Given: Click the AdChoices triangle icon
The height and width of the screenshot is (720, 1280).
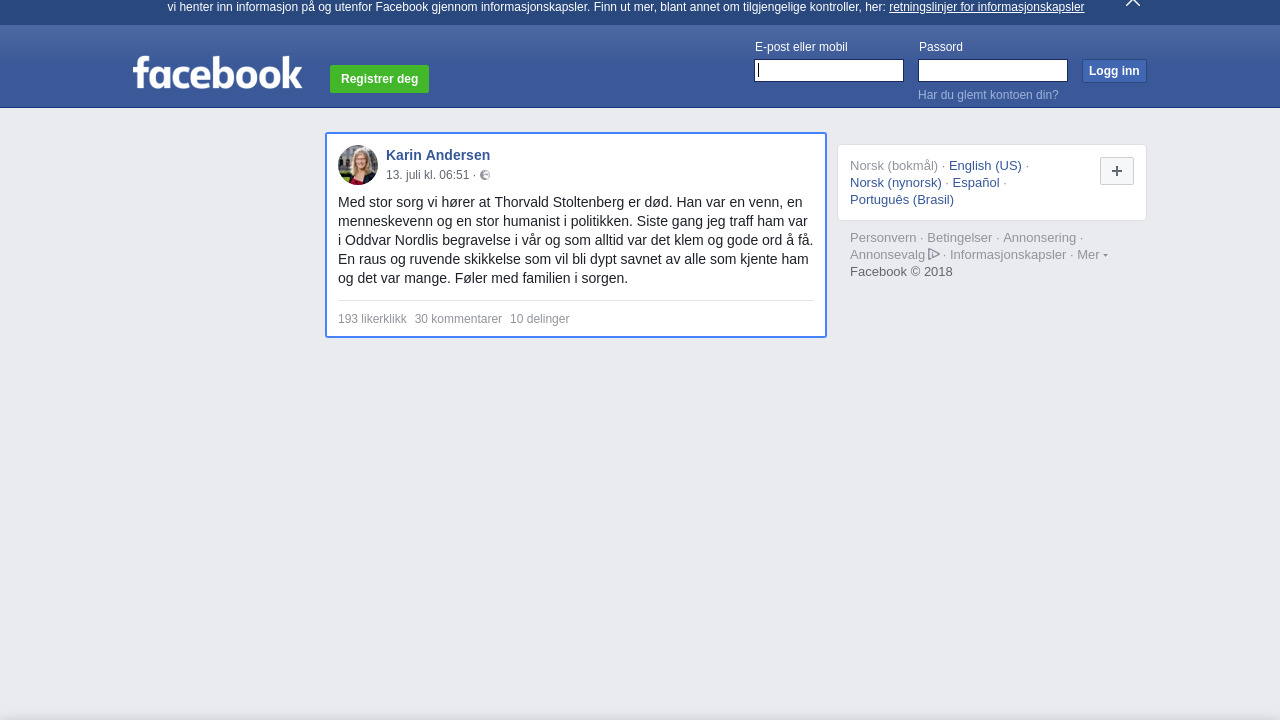Looking at the screenshot, I should (x=934, y=254).
